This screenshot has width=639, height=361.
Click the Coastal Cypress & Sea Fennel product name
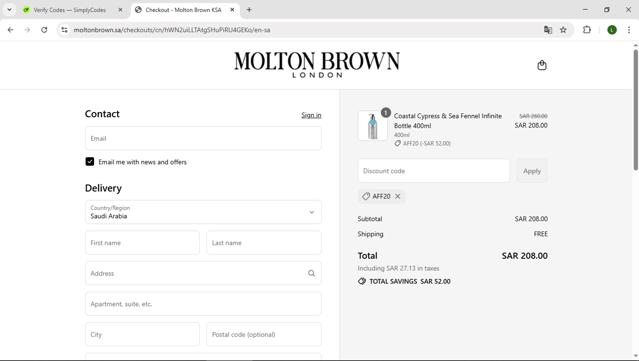click(x=447, y=121)
